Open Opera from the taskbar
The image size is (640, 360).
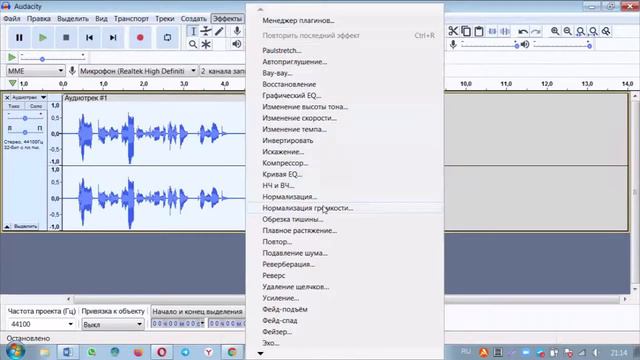click(162, 352)
